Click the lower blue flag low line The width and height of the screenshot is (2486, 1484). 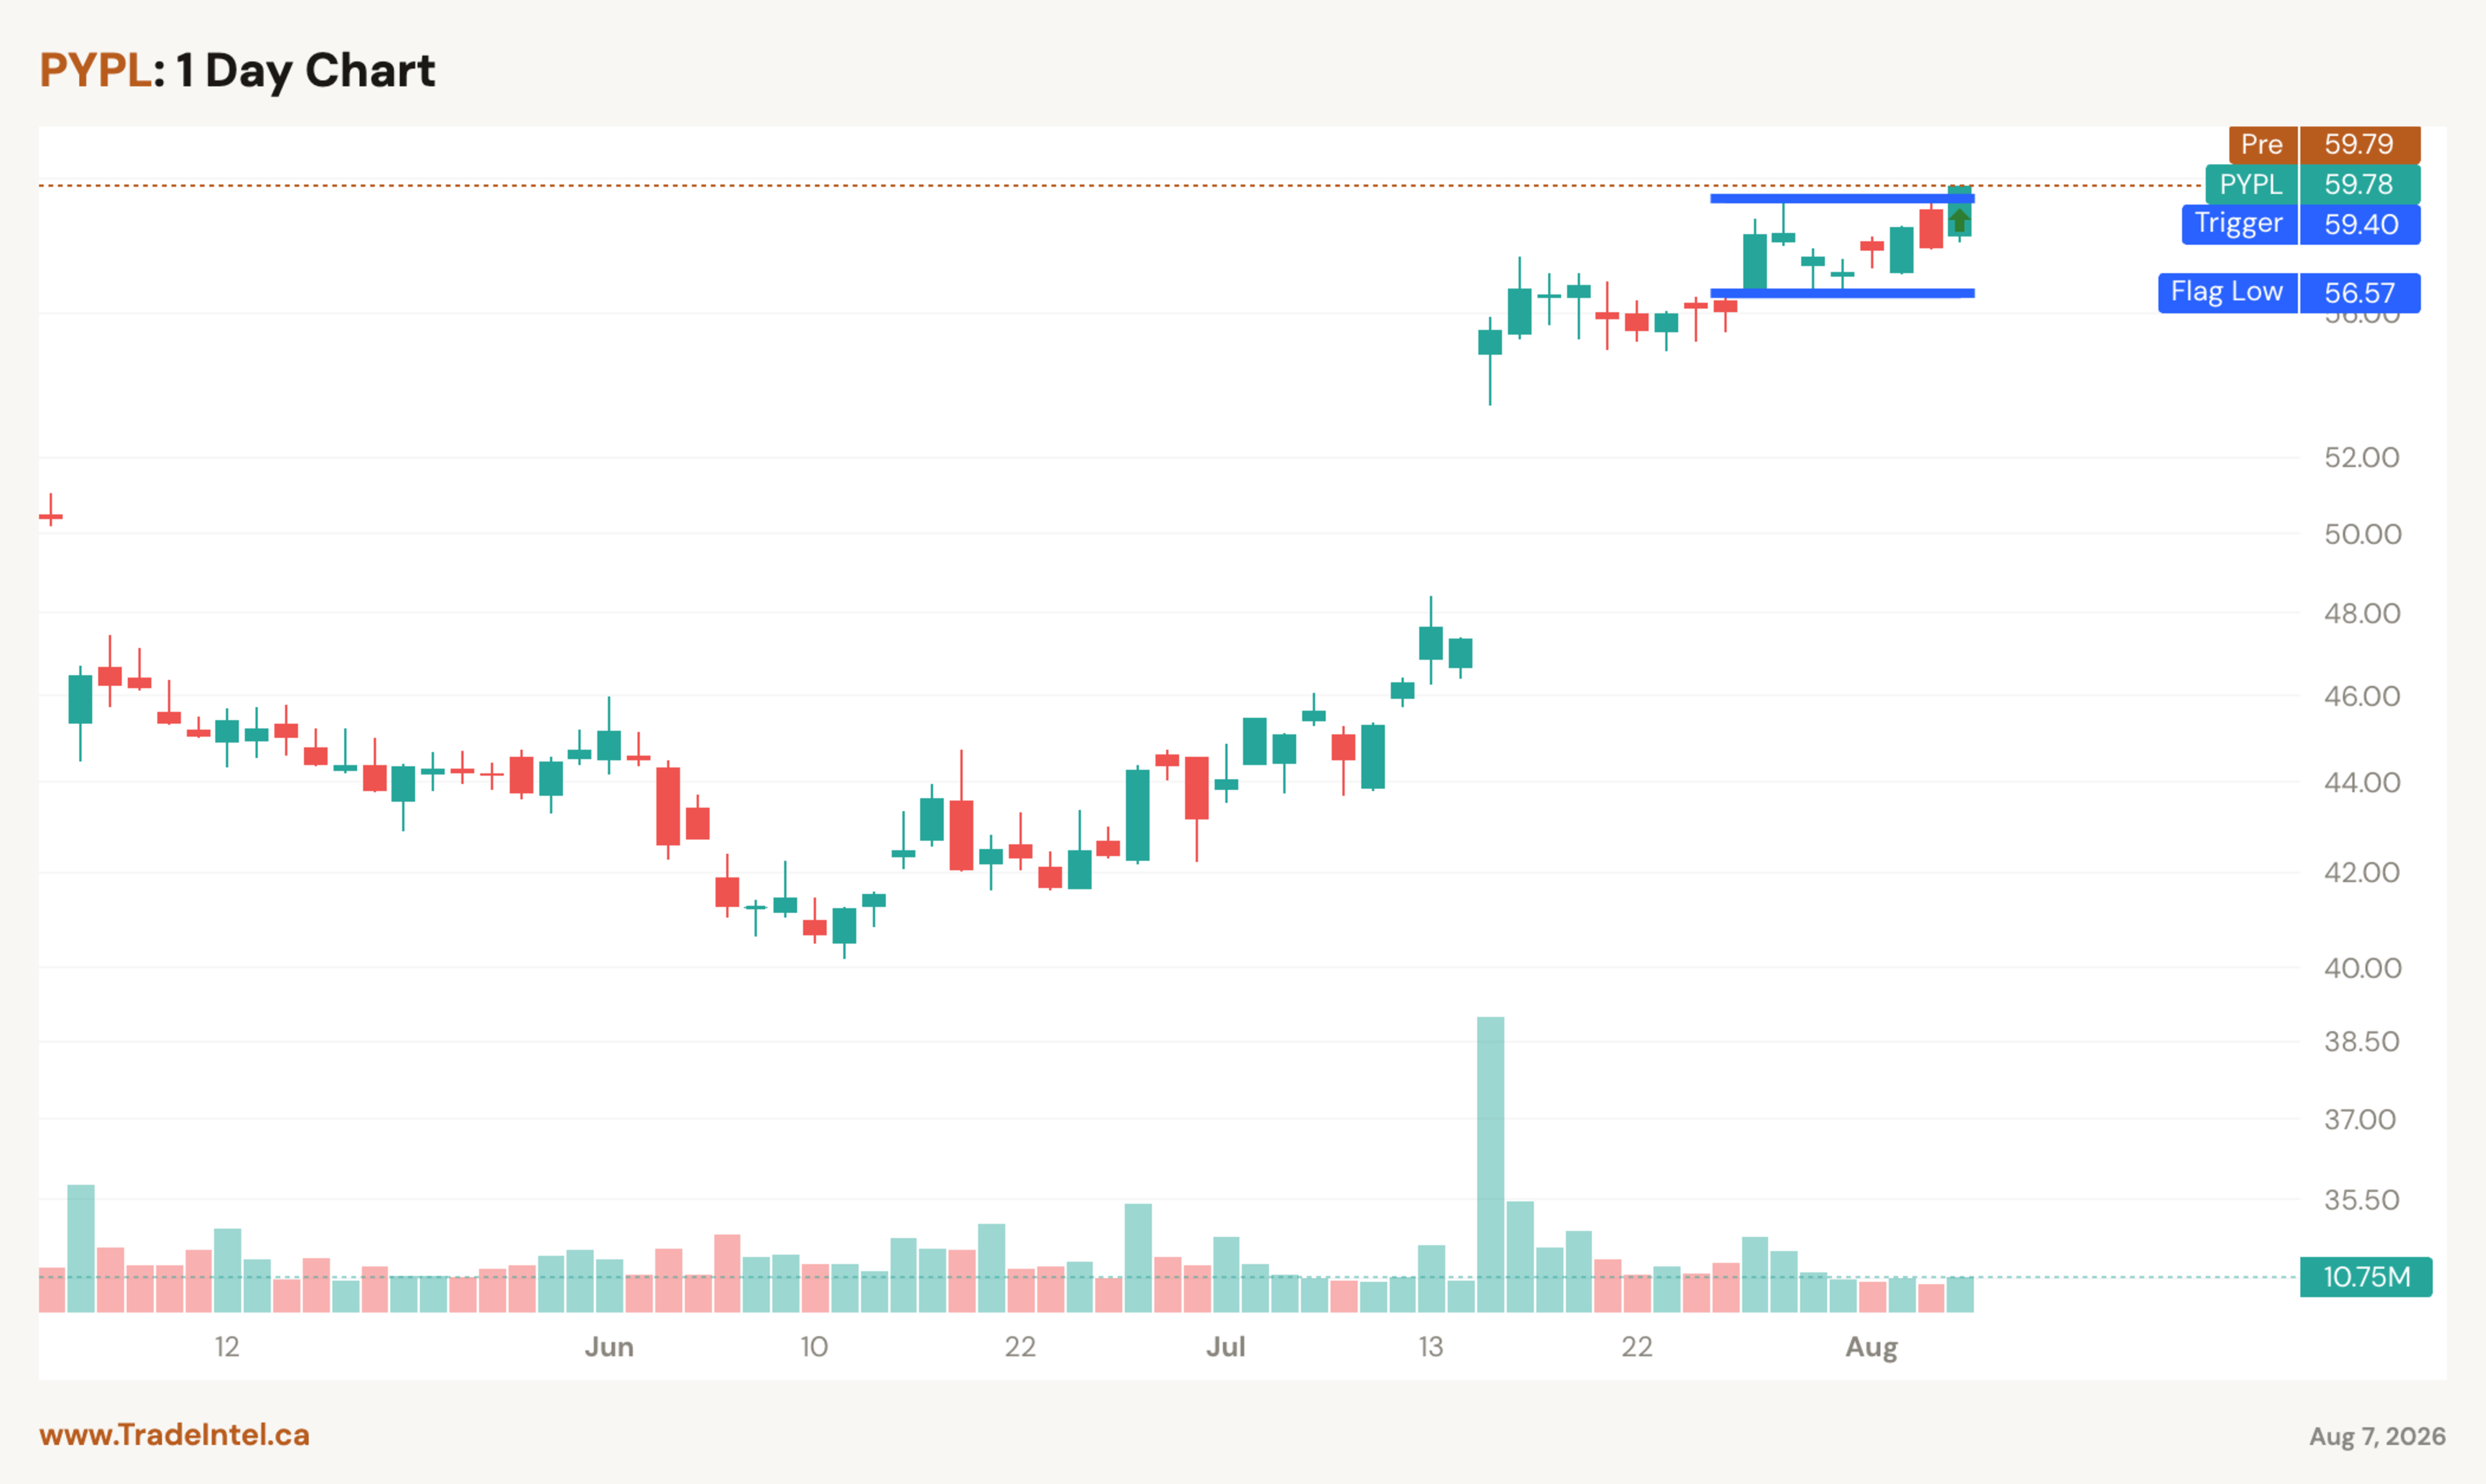tap(1842, 293)
